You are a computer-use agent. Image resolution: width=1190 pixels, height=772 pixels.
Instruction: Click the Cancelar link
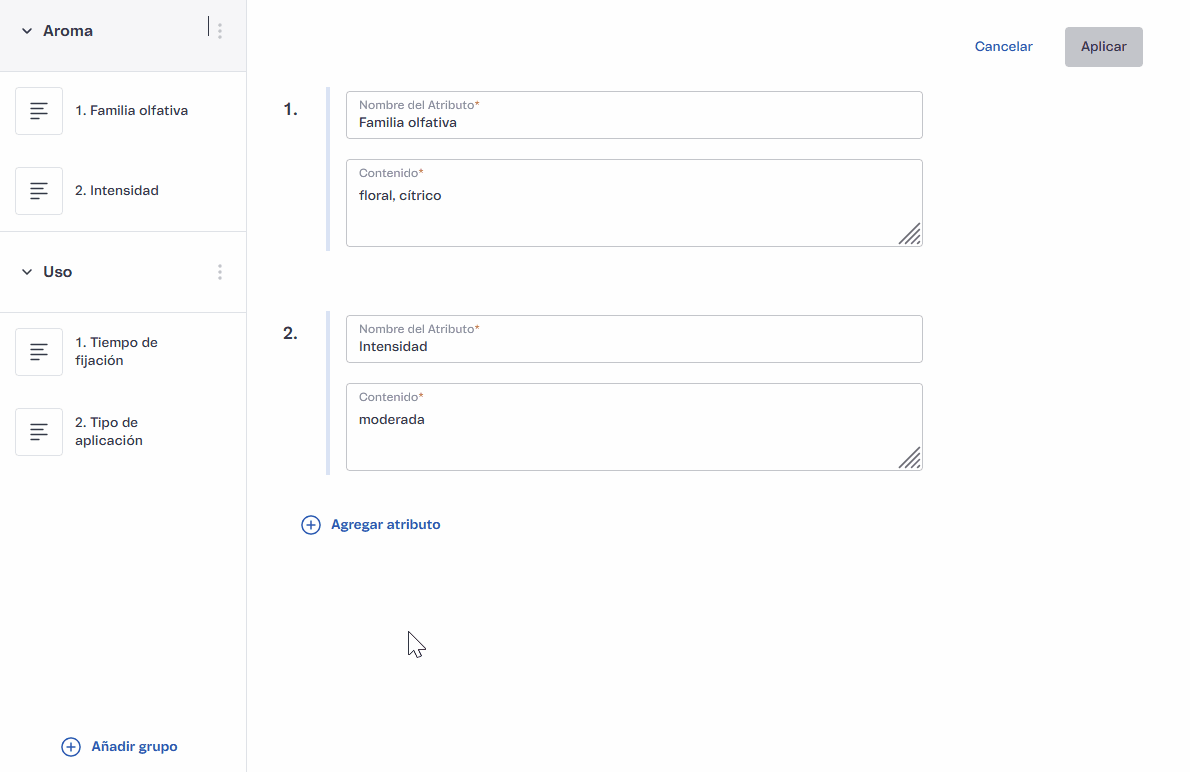coord(1003,47)
